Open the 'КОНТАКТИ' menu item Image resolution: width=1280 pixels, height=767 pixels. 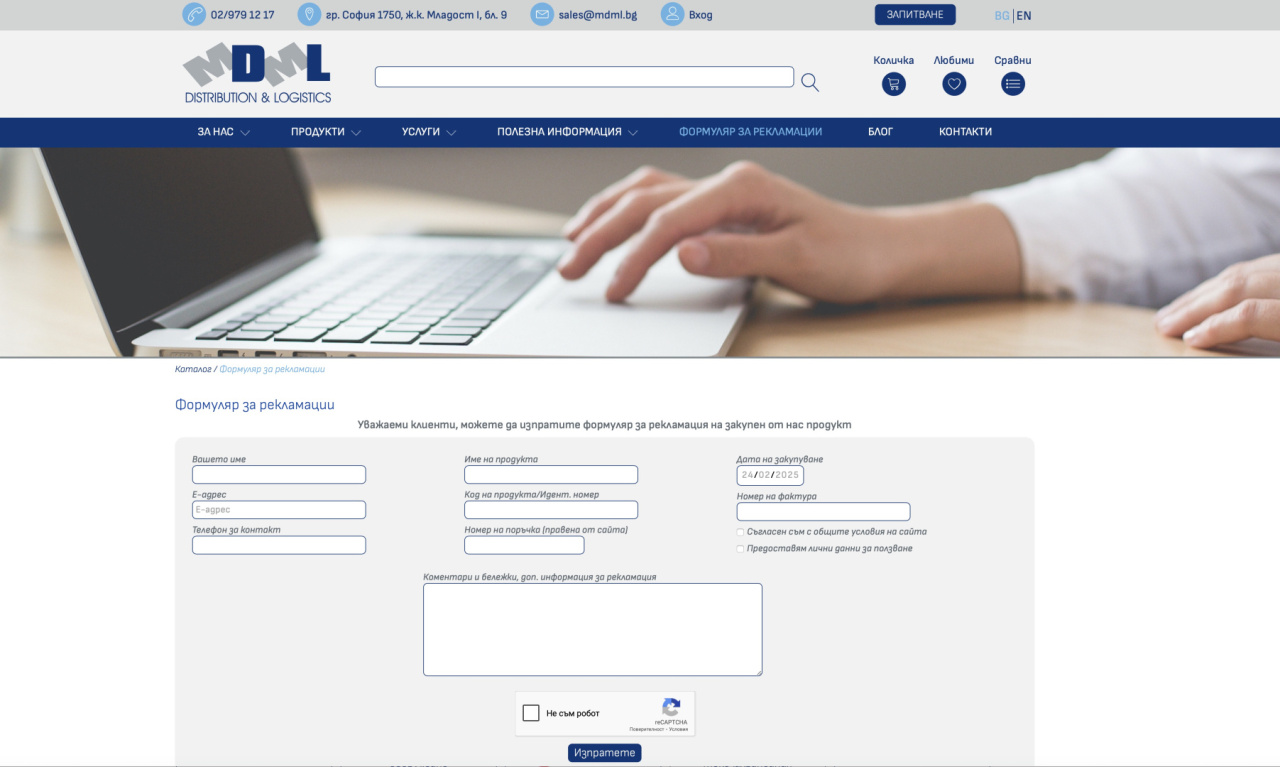click(x=965, y=132)
